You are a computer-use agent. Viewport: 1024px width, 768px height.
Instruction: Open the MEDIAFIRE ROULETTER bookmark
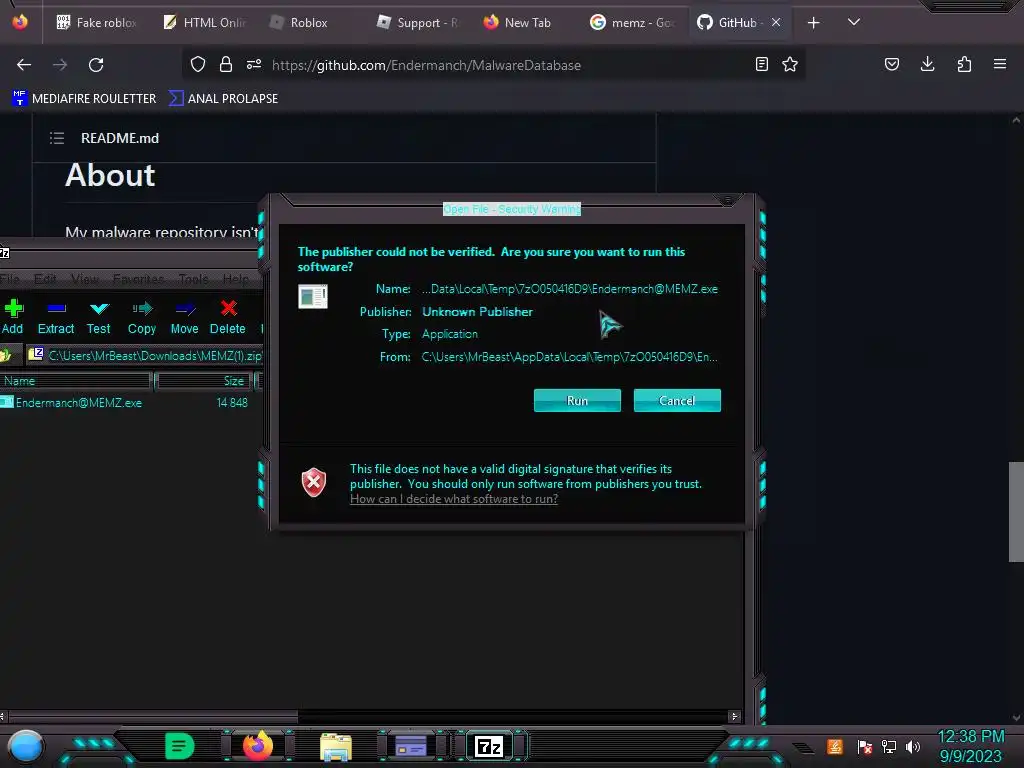click(84, 99)
